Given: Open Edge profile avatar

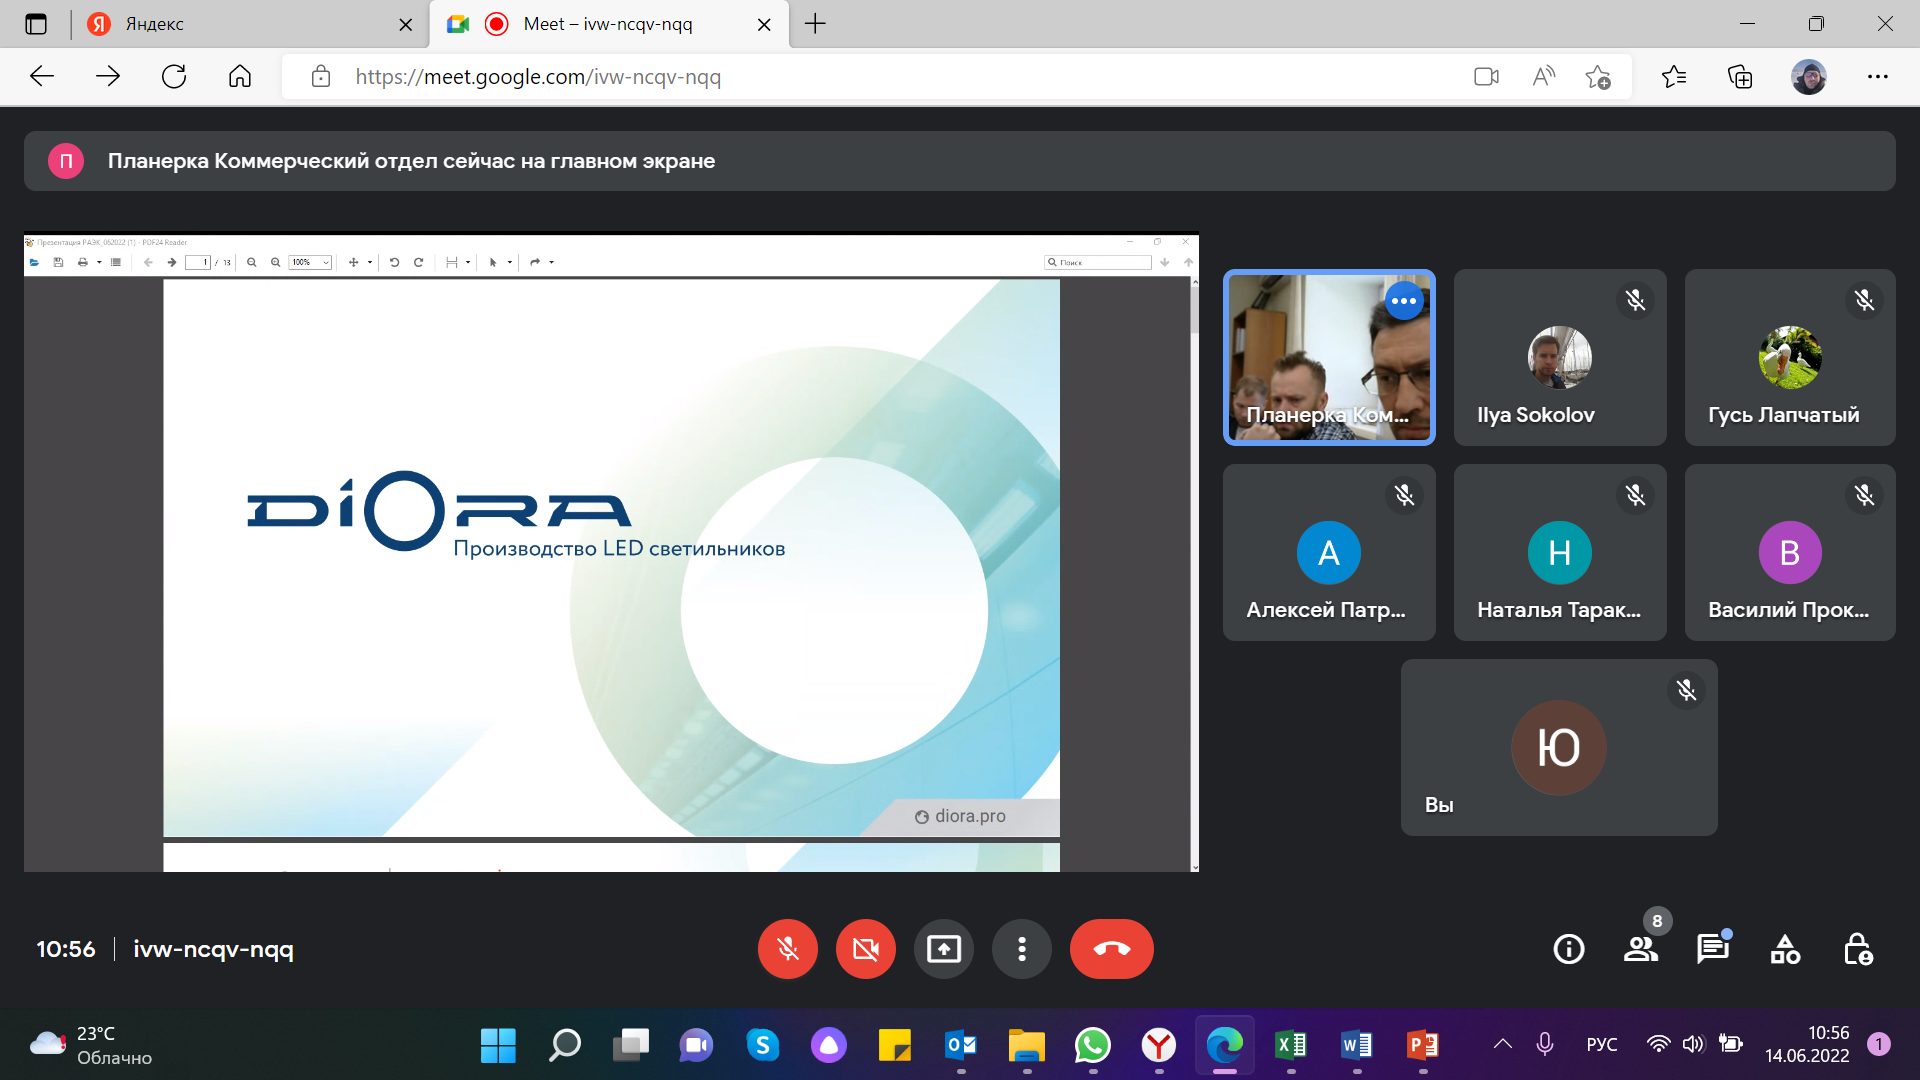Looking at the screenshot, I should coord(1808,77).
